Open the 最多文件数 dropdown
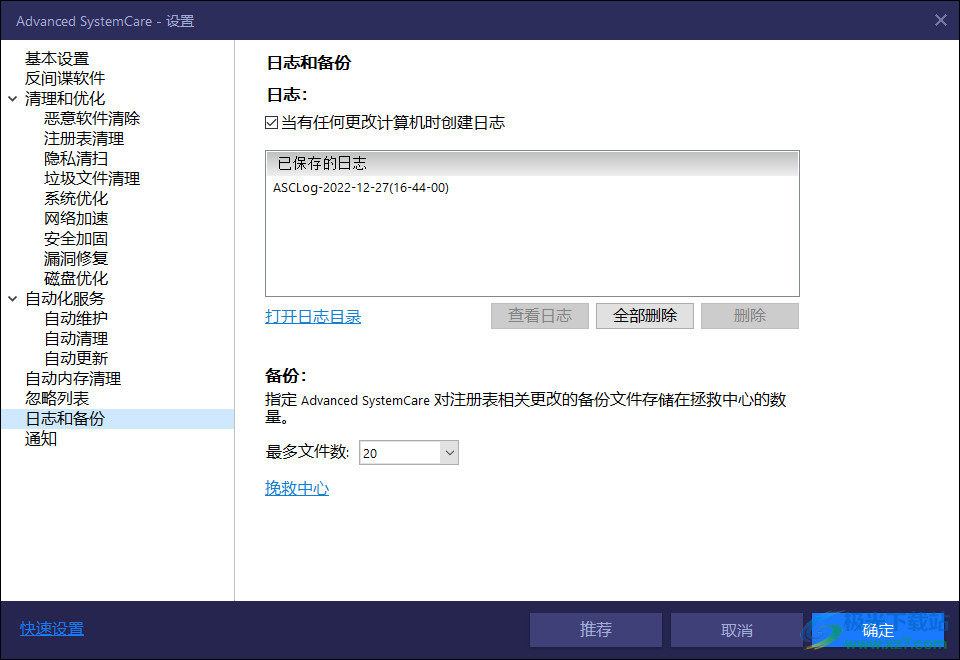The image size is (960, 660). coord(449,453)
